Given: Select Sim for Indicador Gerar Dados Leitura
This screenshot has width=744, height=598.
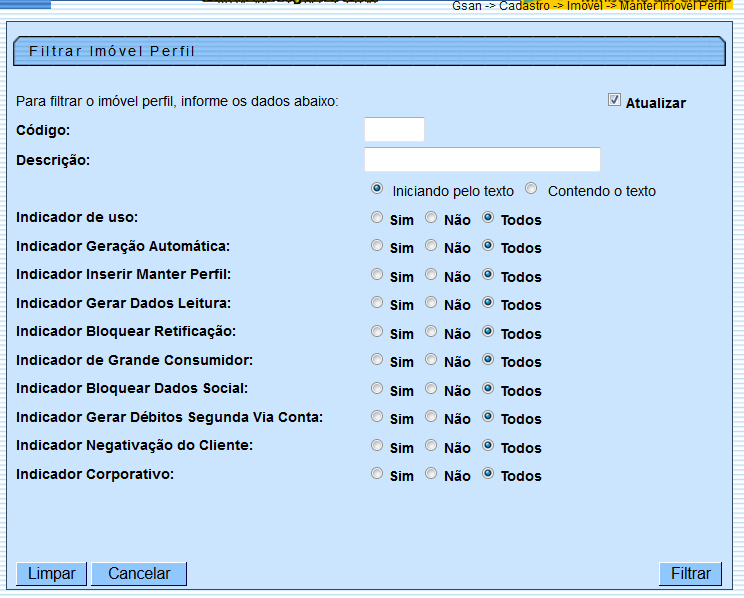Looking at the screenshot, I should pos(377,302).
